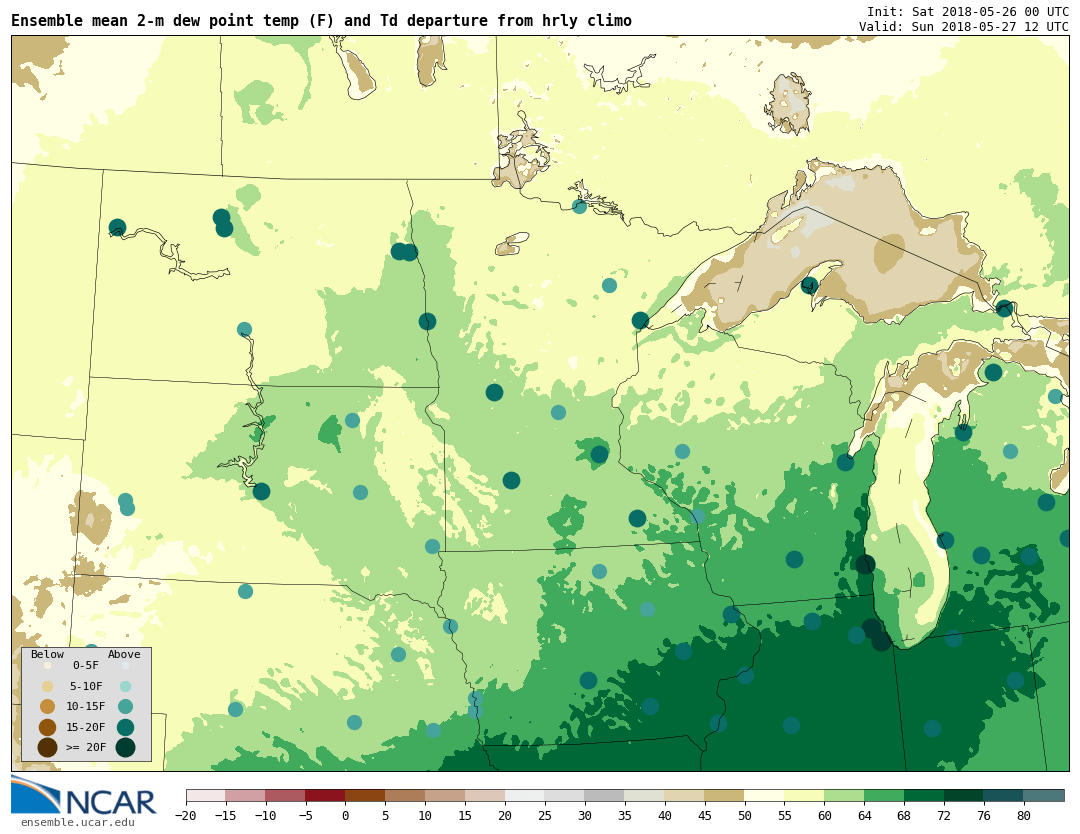The width and height of the screenshot is (1080, 834).
Task: Click the '10-15F' legend label
Action: 86,707
